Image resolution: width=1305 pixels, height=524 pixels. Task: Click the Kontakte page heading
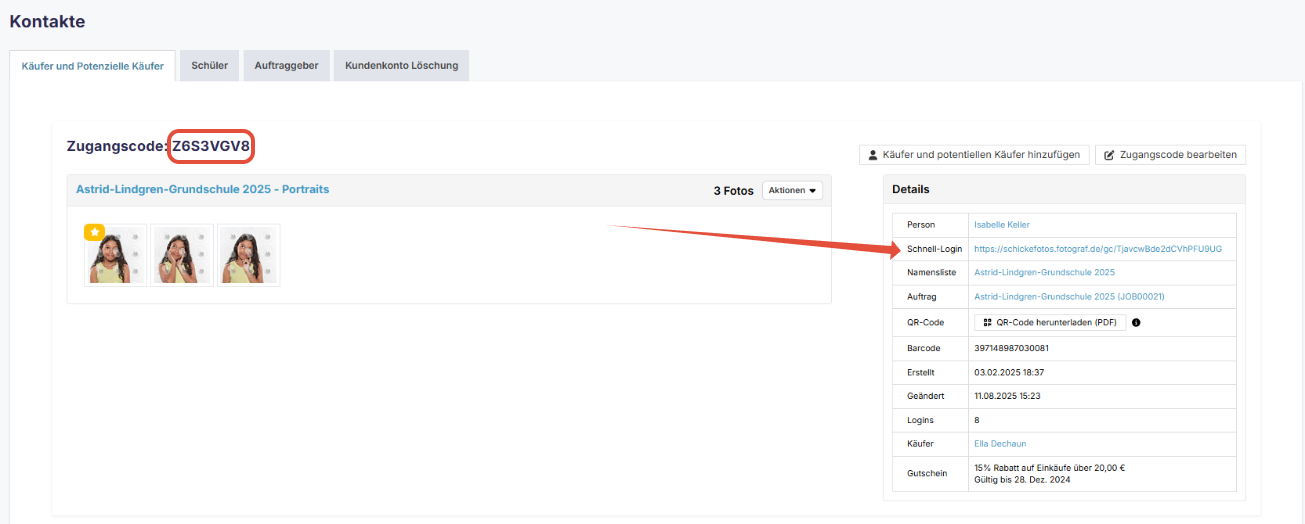(x=47, y=21)
